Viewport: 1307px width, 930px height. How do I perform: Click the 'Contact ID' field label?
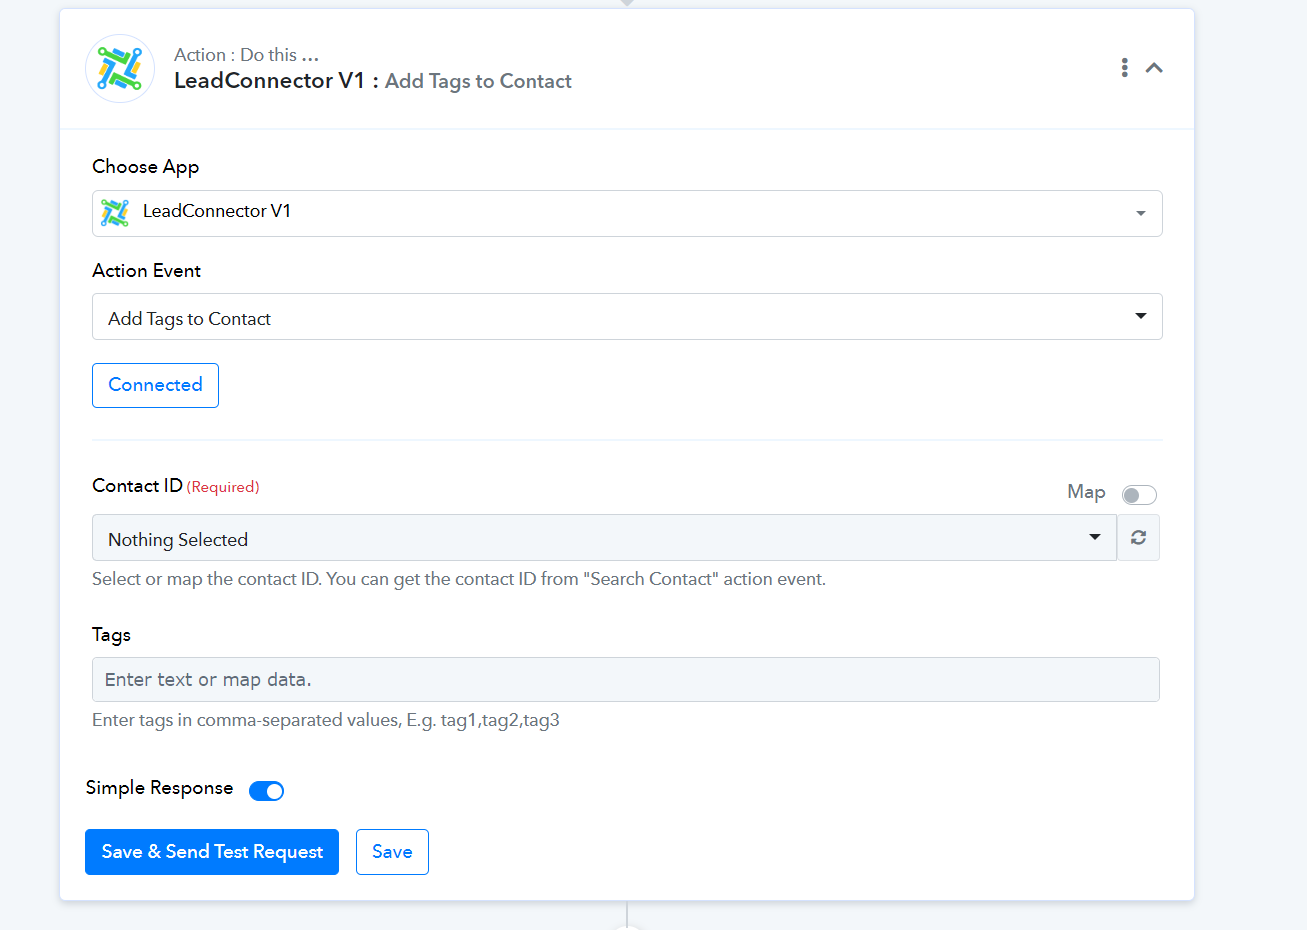tap(137, 486)
